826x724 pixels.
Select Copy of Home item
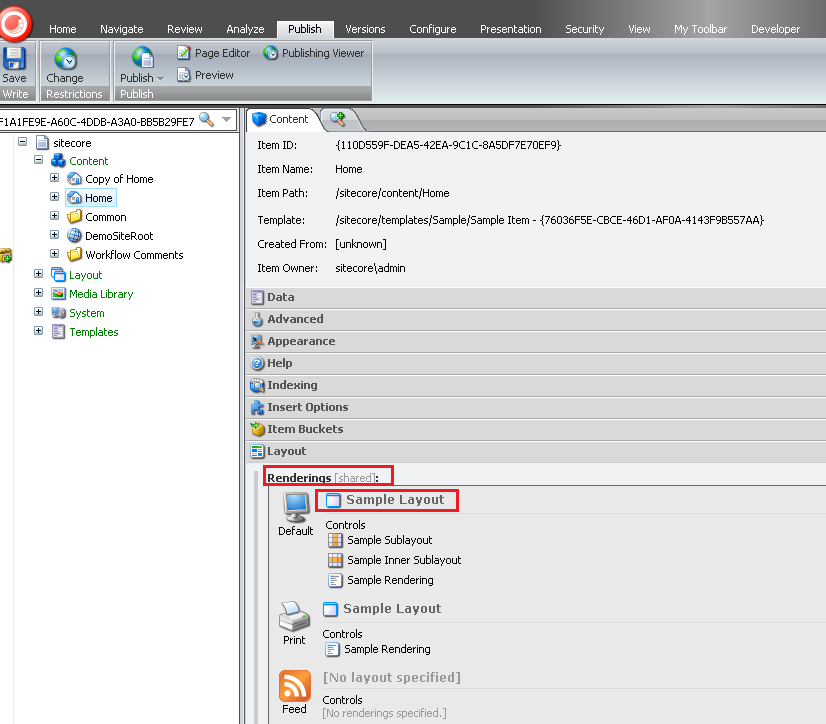[x=111, y=179]
